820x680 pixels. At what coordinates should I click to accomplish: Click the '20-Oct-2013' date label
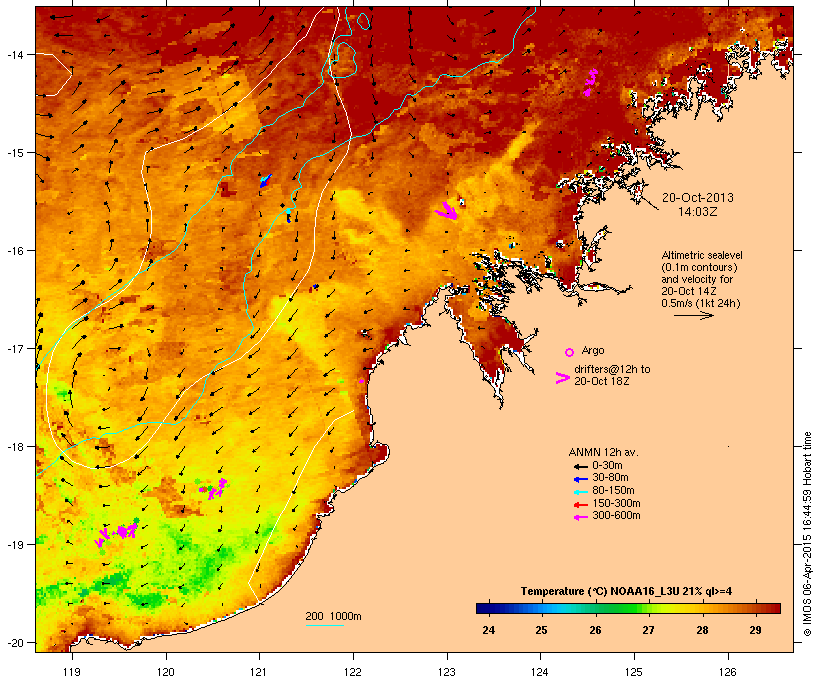[698, 198]
